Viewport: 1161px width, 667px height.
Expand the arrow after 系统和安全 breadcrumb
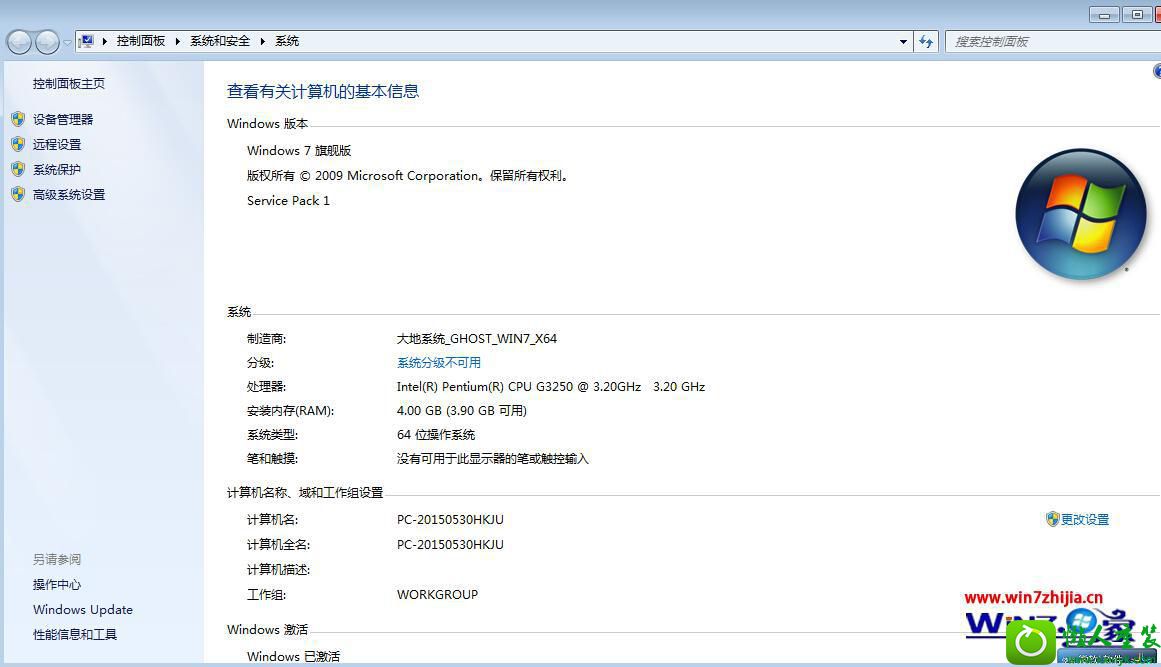tap(263, 41)
